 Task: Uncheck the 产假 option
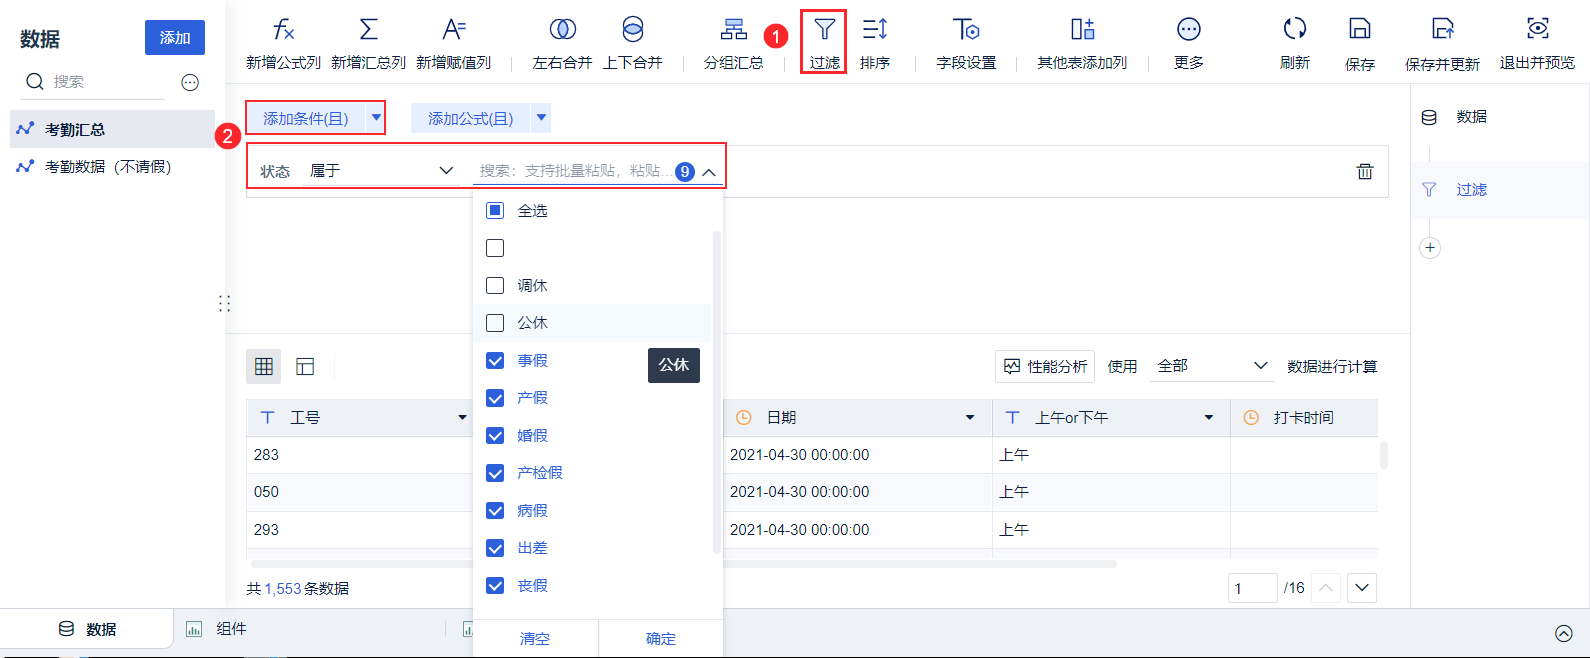(x=495, y=398)
